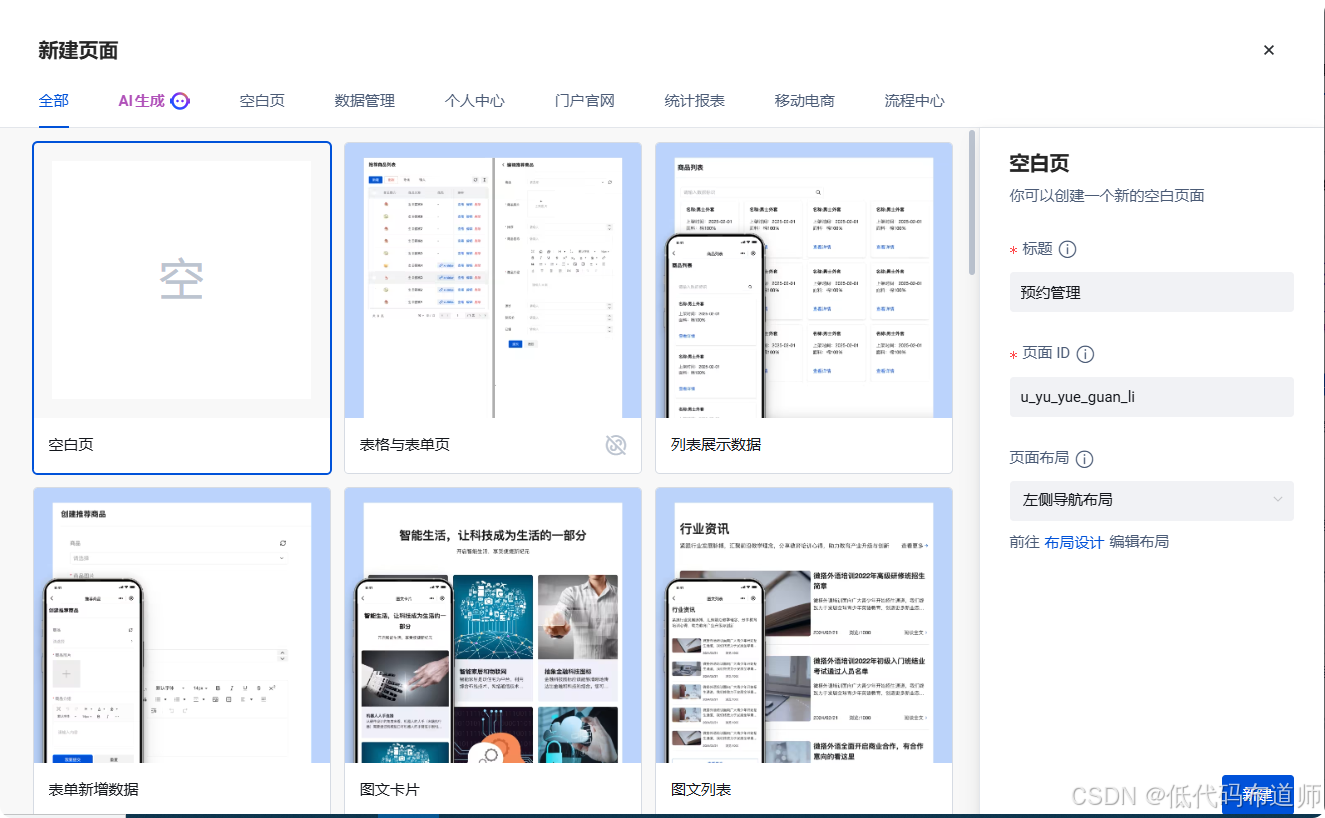Select the 空白页 template thumbnail
1325x818 pixels.
tap(182, 280)
